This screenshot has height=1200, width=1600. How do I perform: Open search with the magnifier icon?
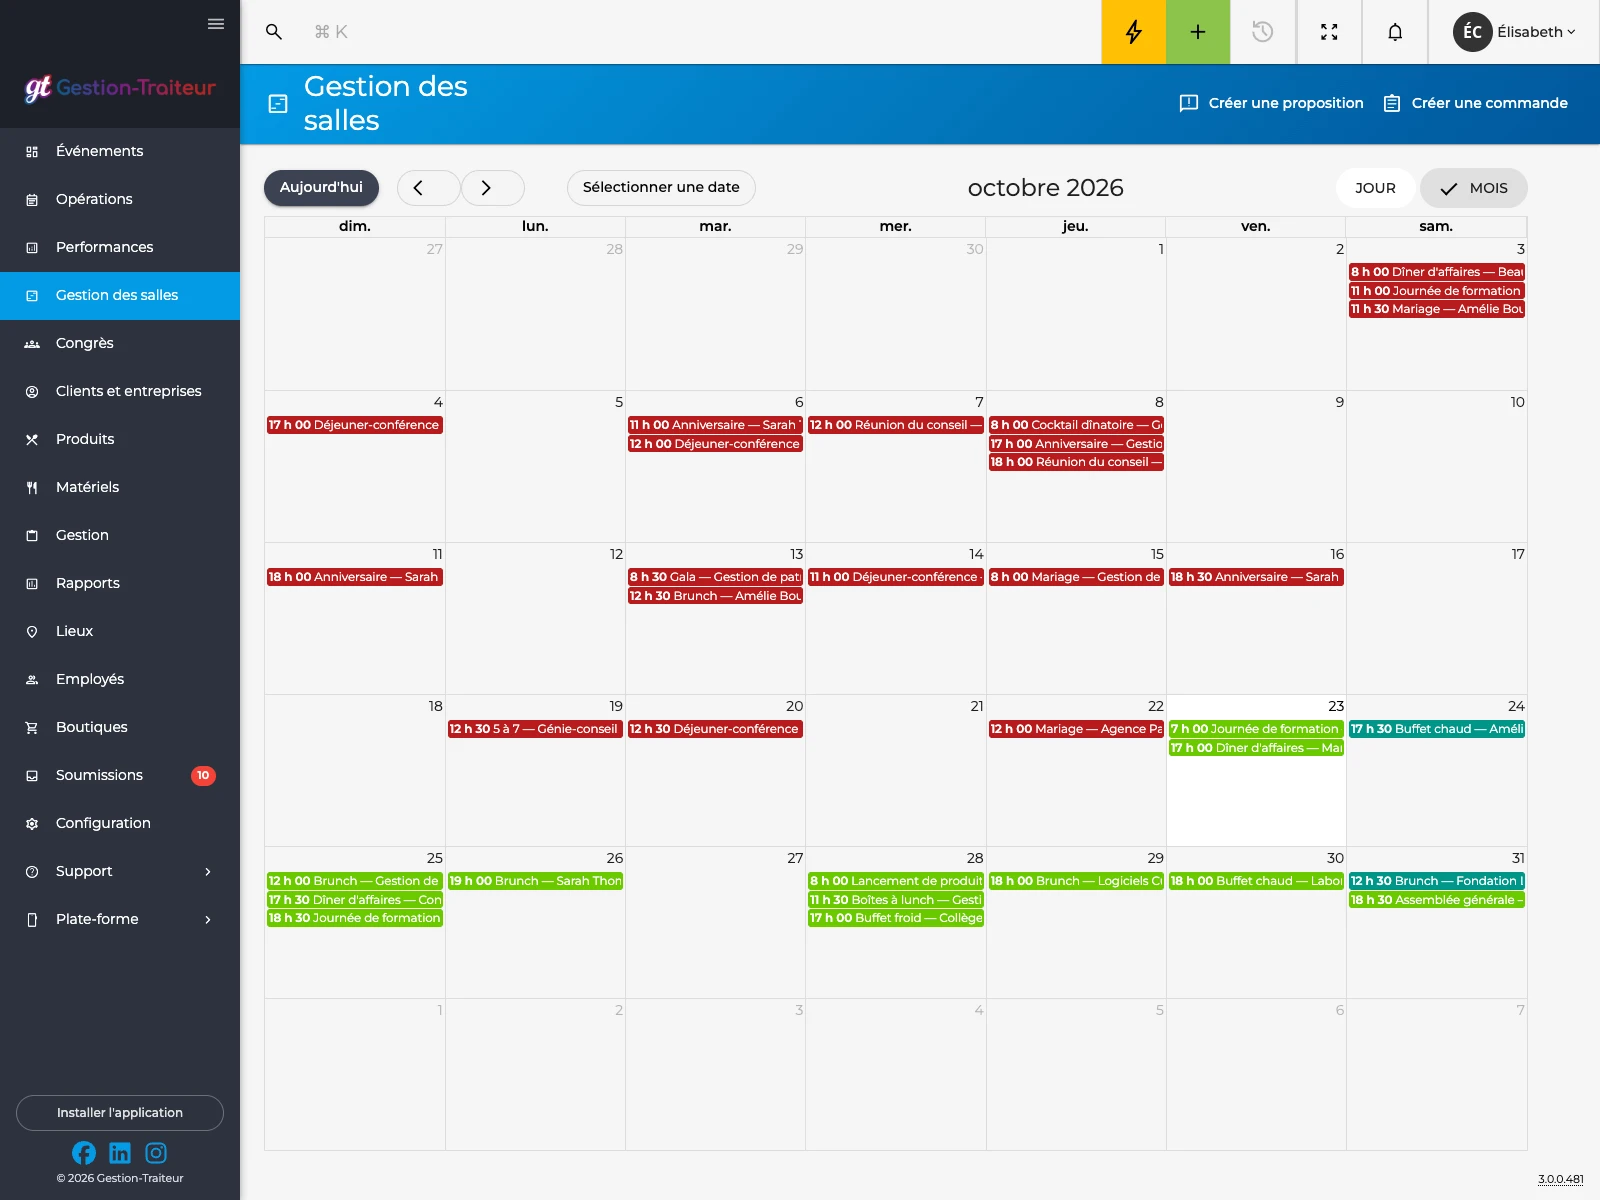[x=274, y=32]
